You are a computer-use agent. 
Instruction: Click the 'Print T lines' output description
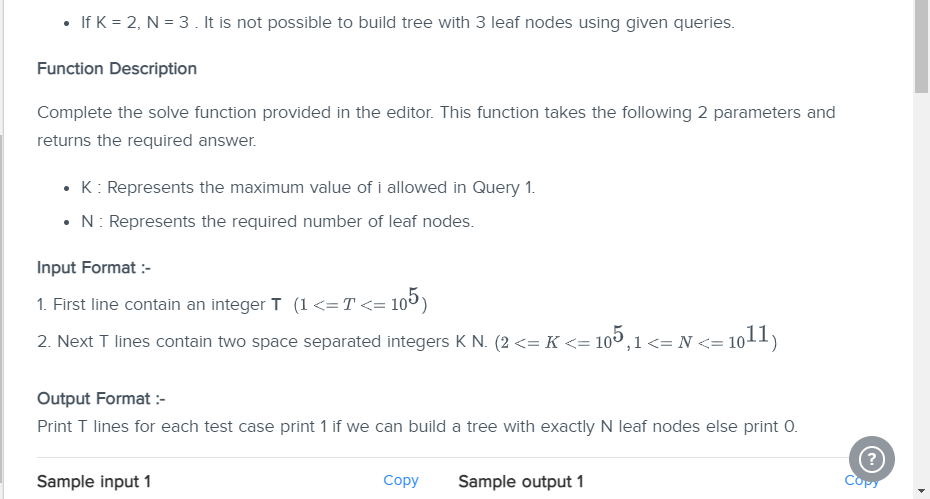tap(417, 427)
